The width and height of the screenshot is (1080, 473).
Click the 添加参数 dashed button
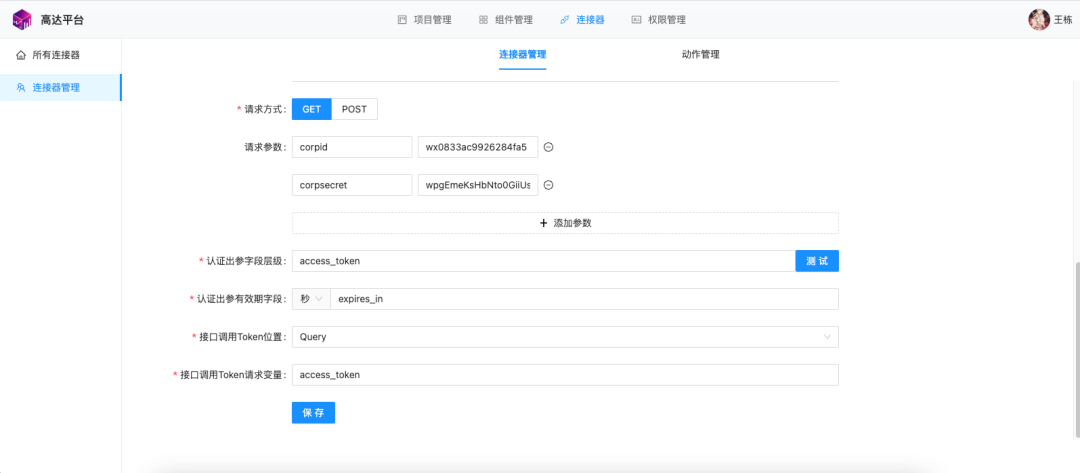pyautogui.click(x=565, y=223)
